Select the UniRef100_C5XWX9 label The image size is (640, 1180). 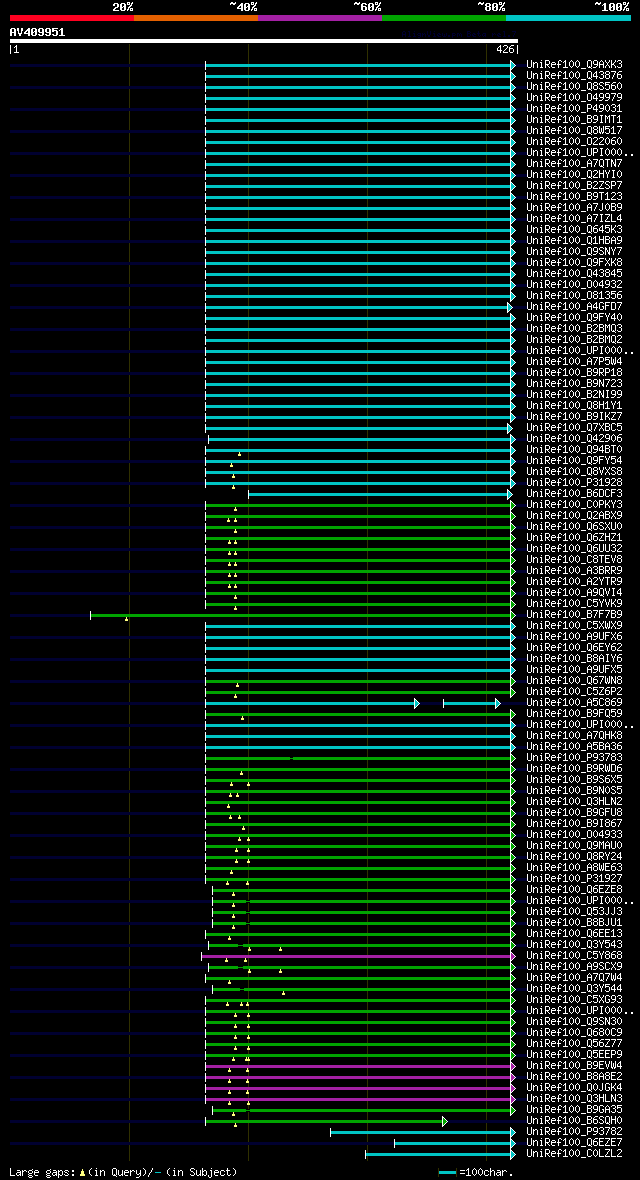click(x=574, y=625)
